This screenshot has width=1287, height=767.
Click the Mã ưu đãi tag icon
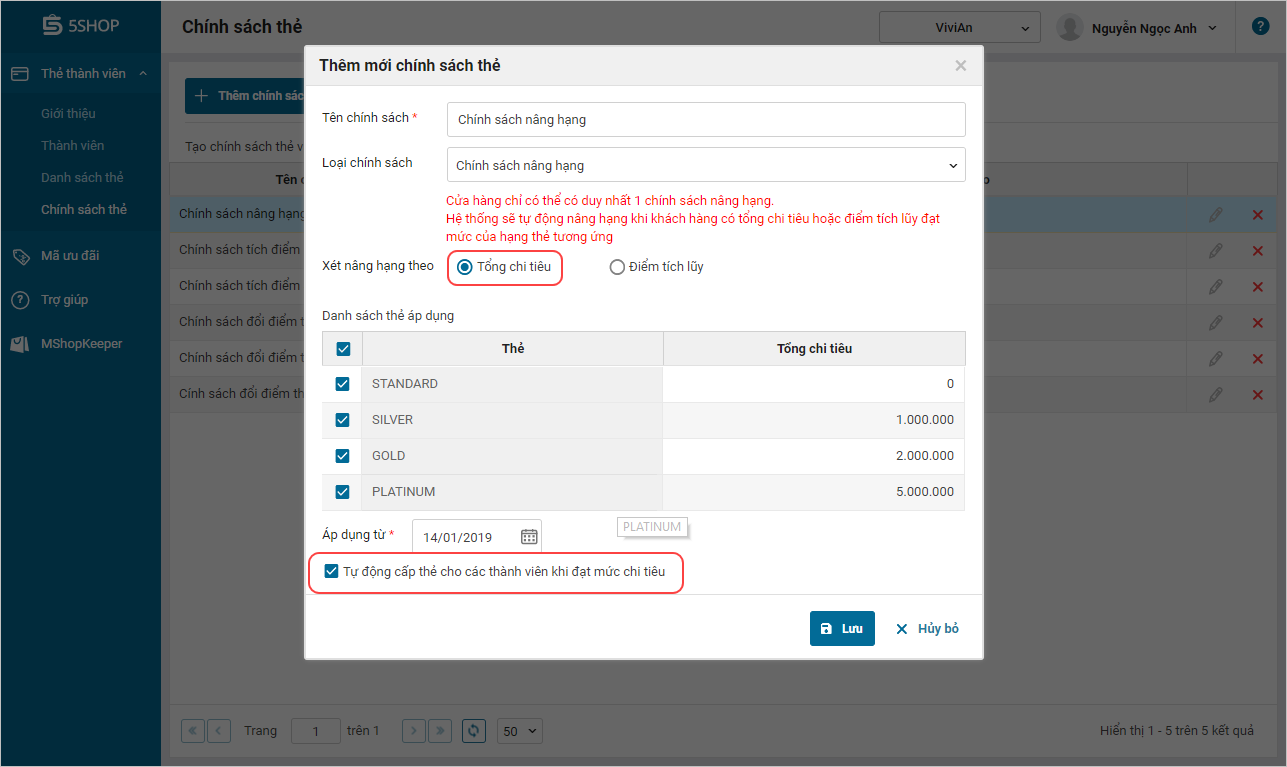pos(21,256)
